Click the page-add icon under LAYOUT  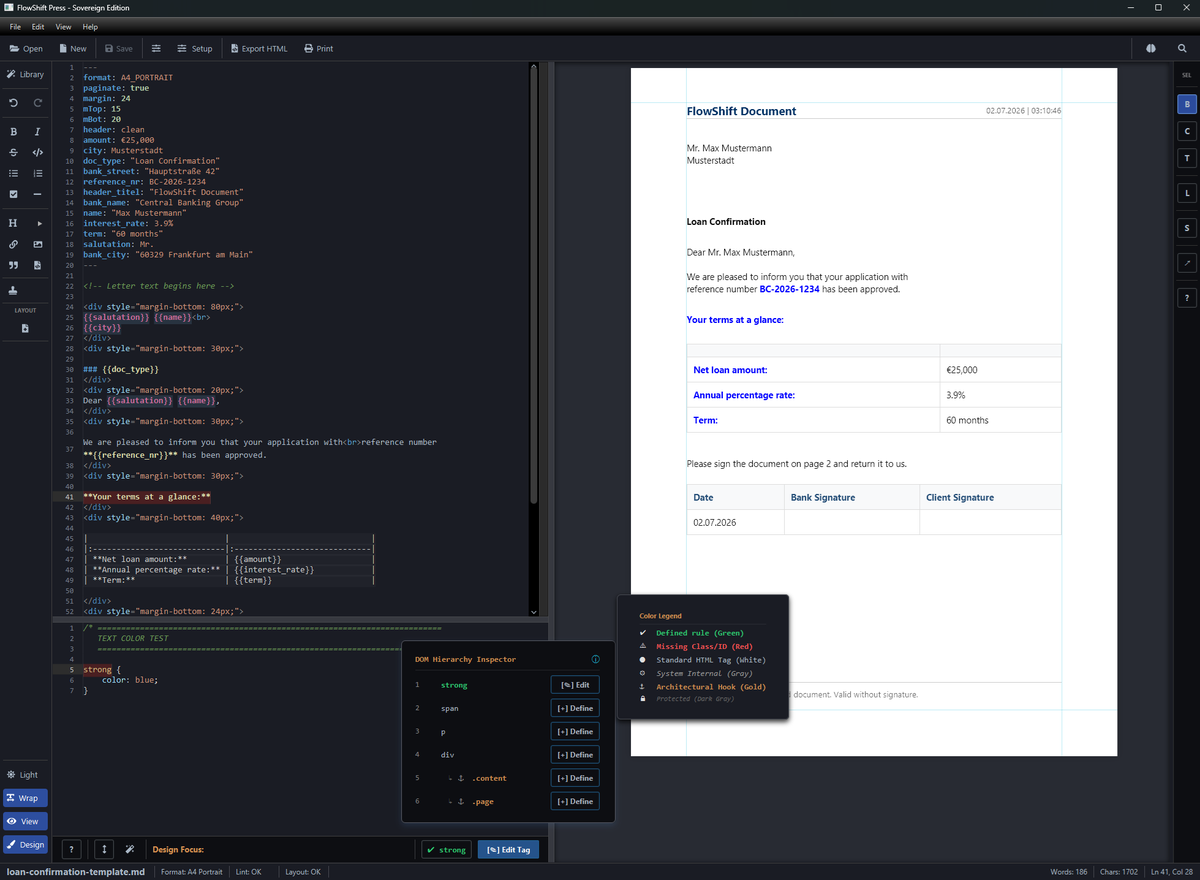pos(25,328)
